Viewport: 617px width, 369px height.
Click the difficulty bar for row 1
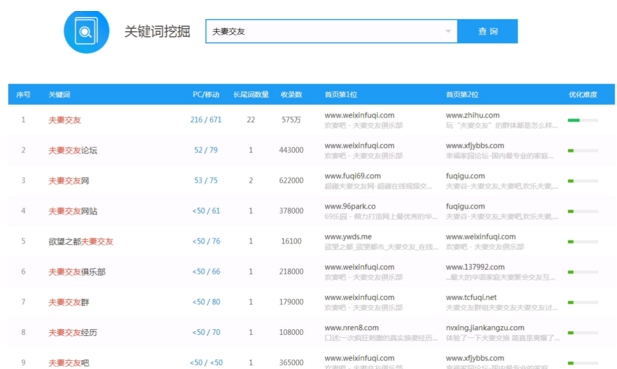[583, 120]
